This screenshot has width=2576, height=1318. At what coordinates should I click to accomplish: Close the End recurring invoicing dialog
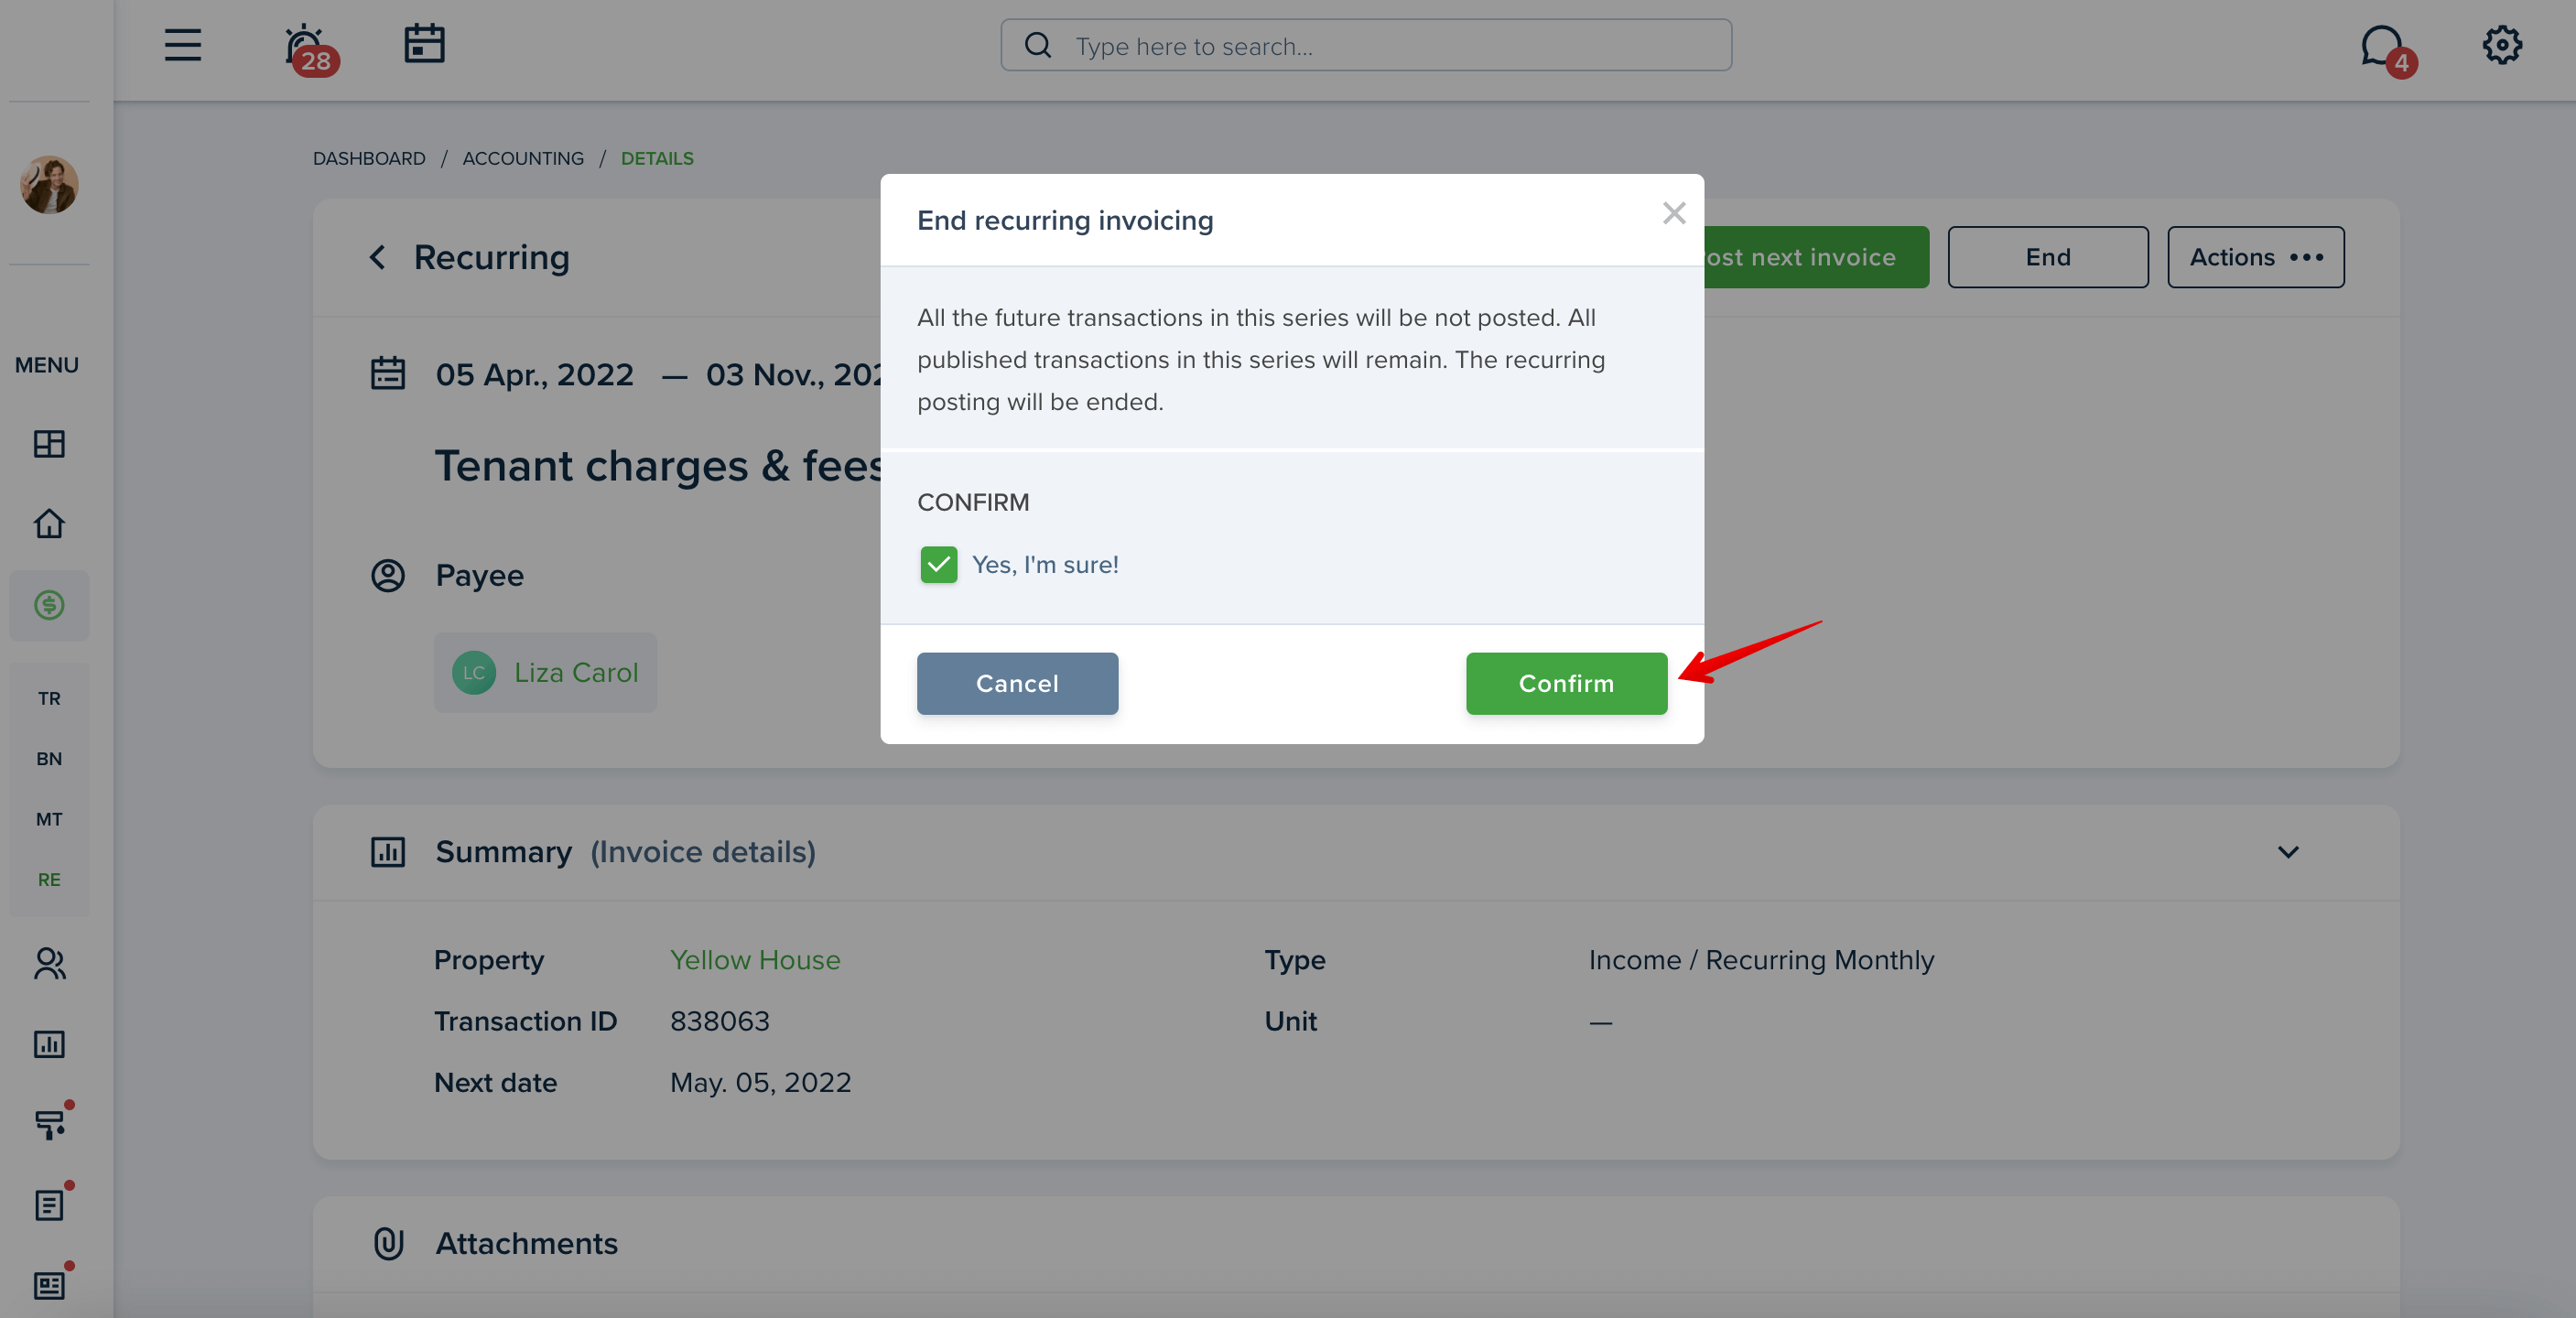pyautogui.click(x=1674, y=213)
